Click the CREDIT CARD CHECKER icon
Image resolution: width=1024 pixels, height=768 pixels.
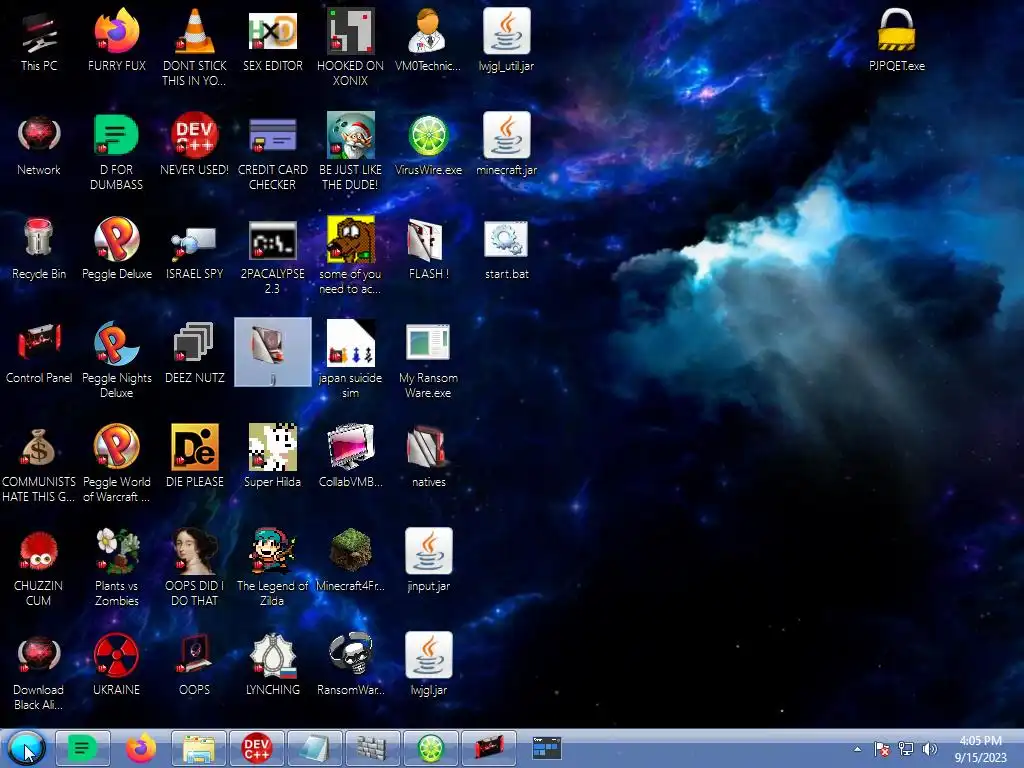tap(272, 152)
